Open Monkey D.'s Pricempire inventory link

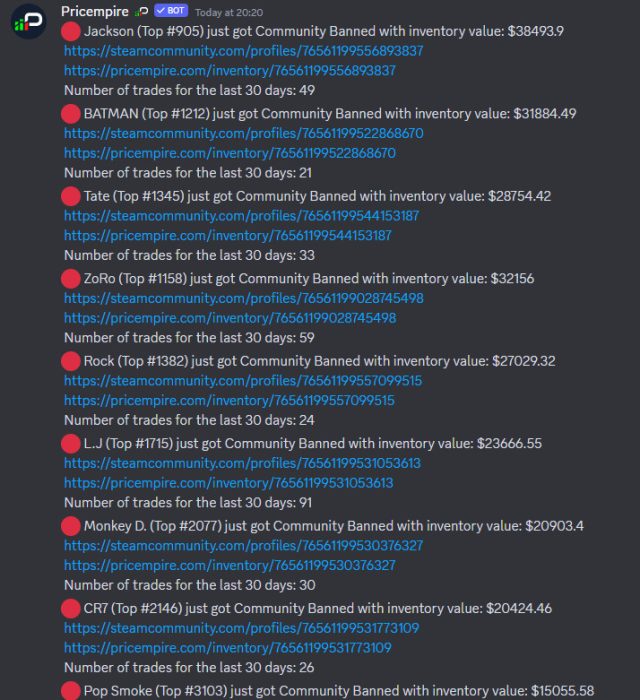(229, 565)
